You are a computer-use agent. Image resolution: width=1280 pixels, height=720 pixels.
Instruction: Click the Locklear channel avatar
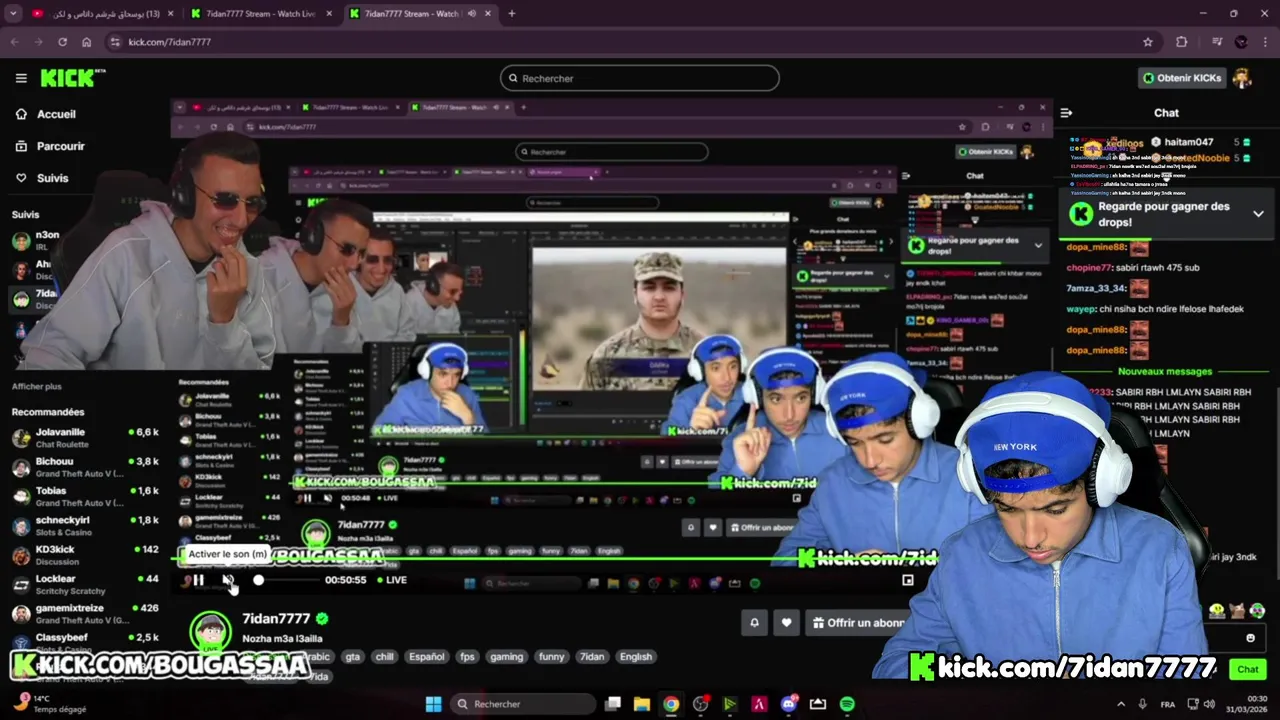(x=21, y=584)
